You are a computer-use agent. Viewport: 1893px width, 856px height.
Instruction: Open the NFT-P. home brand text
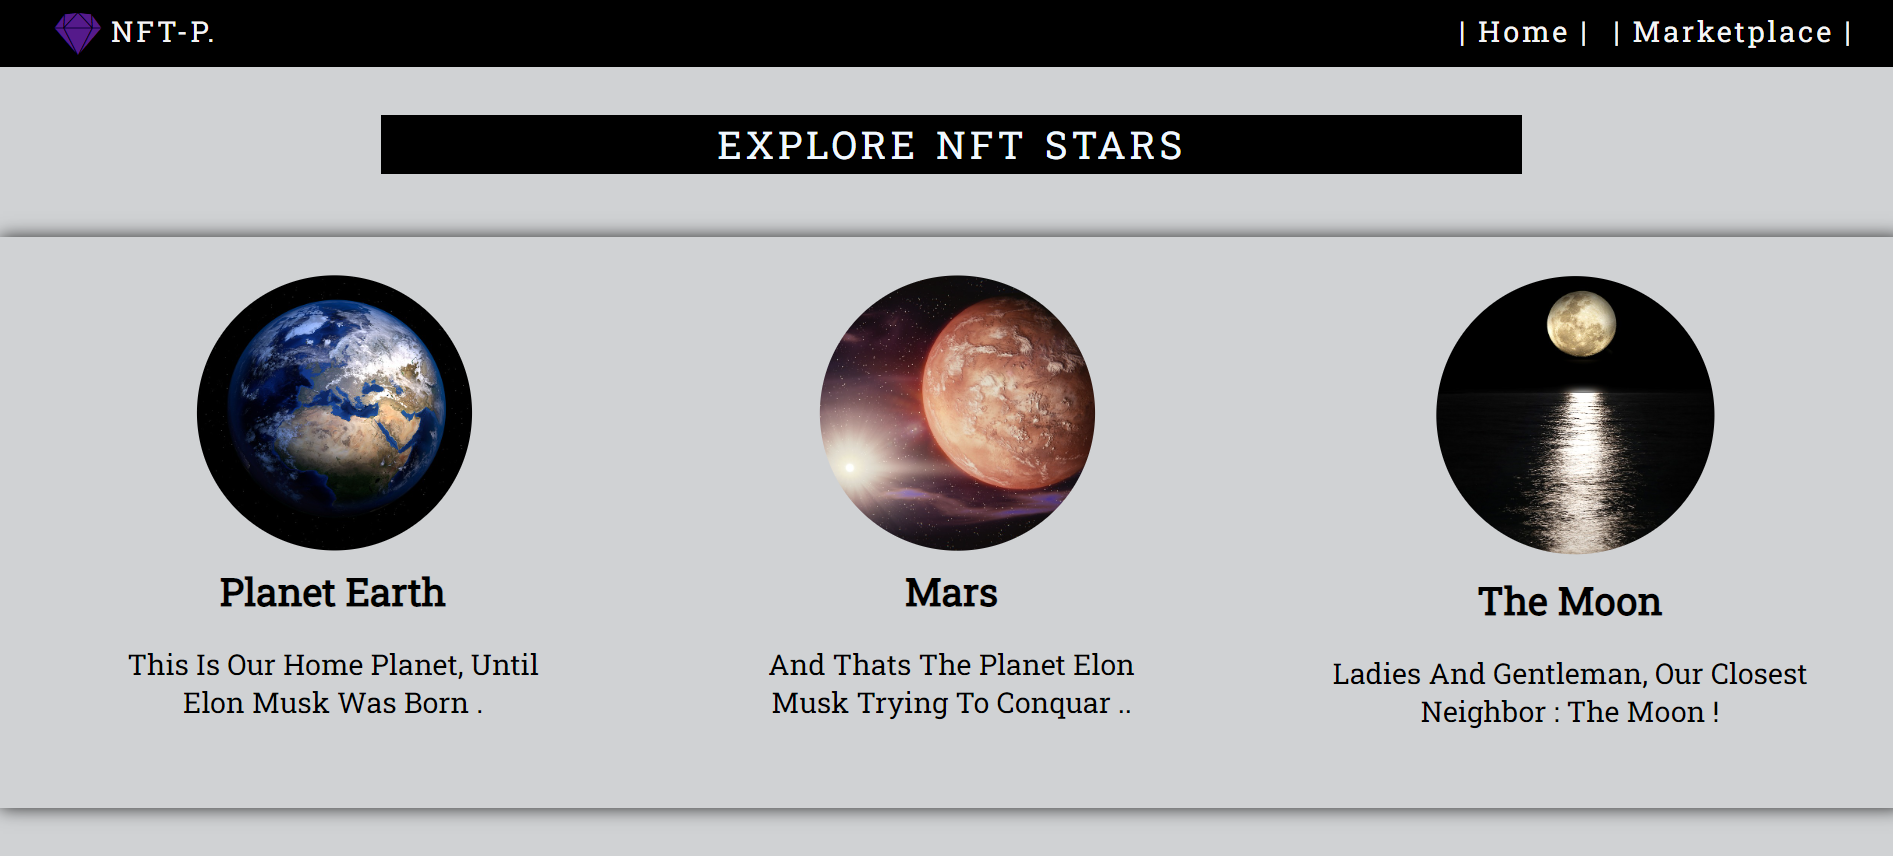pos(162,31)
